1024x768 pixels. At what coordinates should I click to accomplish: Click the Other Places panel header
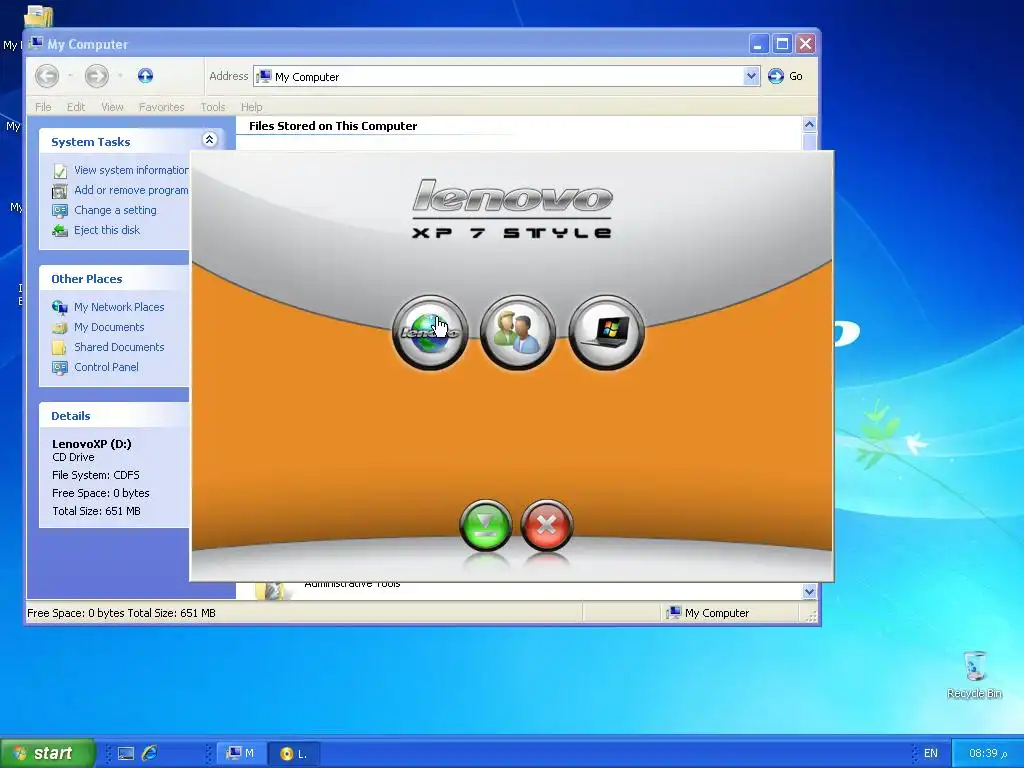coord(114,279)
